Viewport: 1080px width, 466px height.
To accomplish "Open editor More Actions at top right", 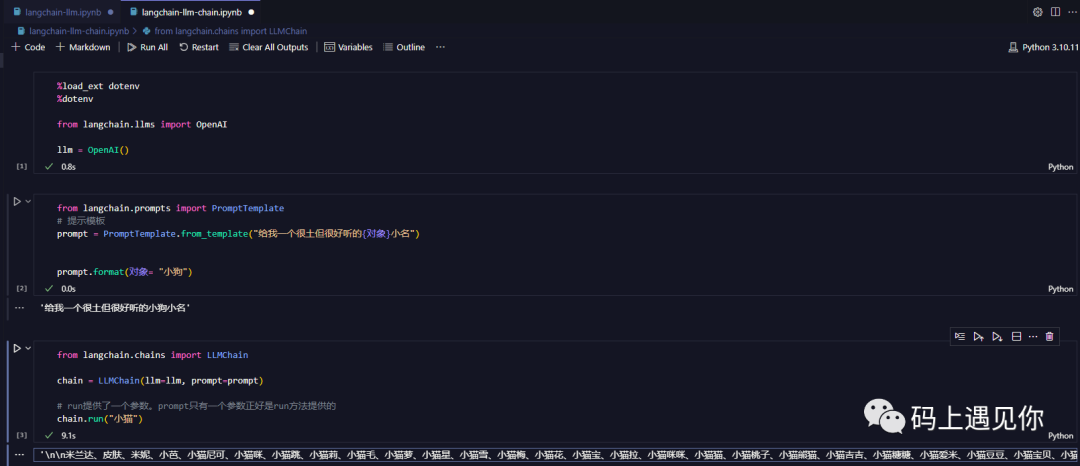I will pyautogui.click(x=1072, y=12).
